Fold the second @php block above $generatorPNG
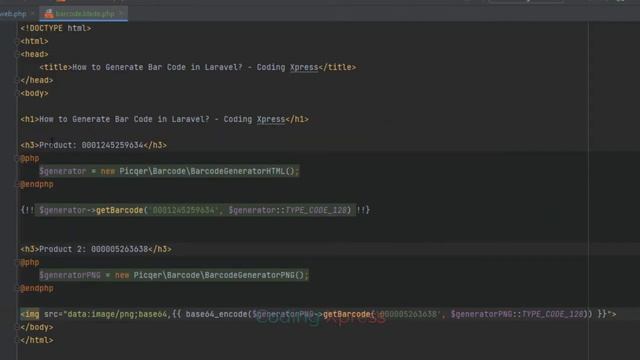 [x=18, y=262]
